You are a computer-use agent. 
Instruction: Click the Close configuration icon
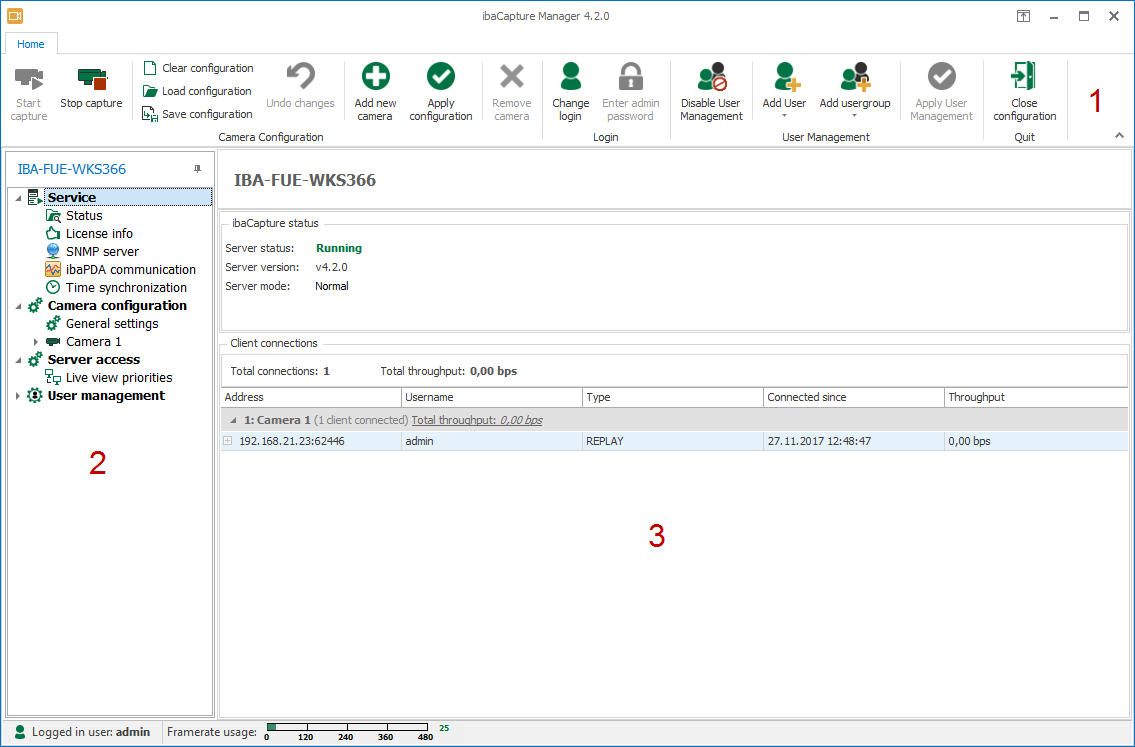1024,78
